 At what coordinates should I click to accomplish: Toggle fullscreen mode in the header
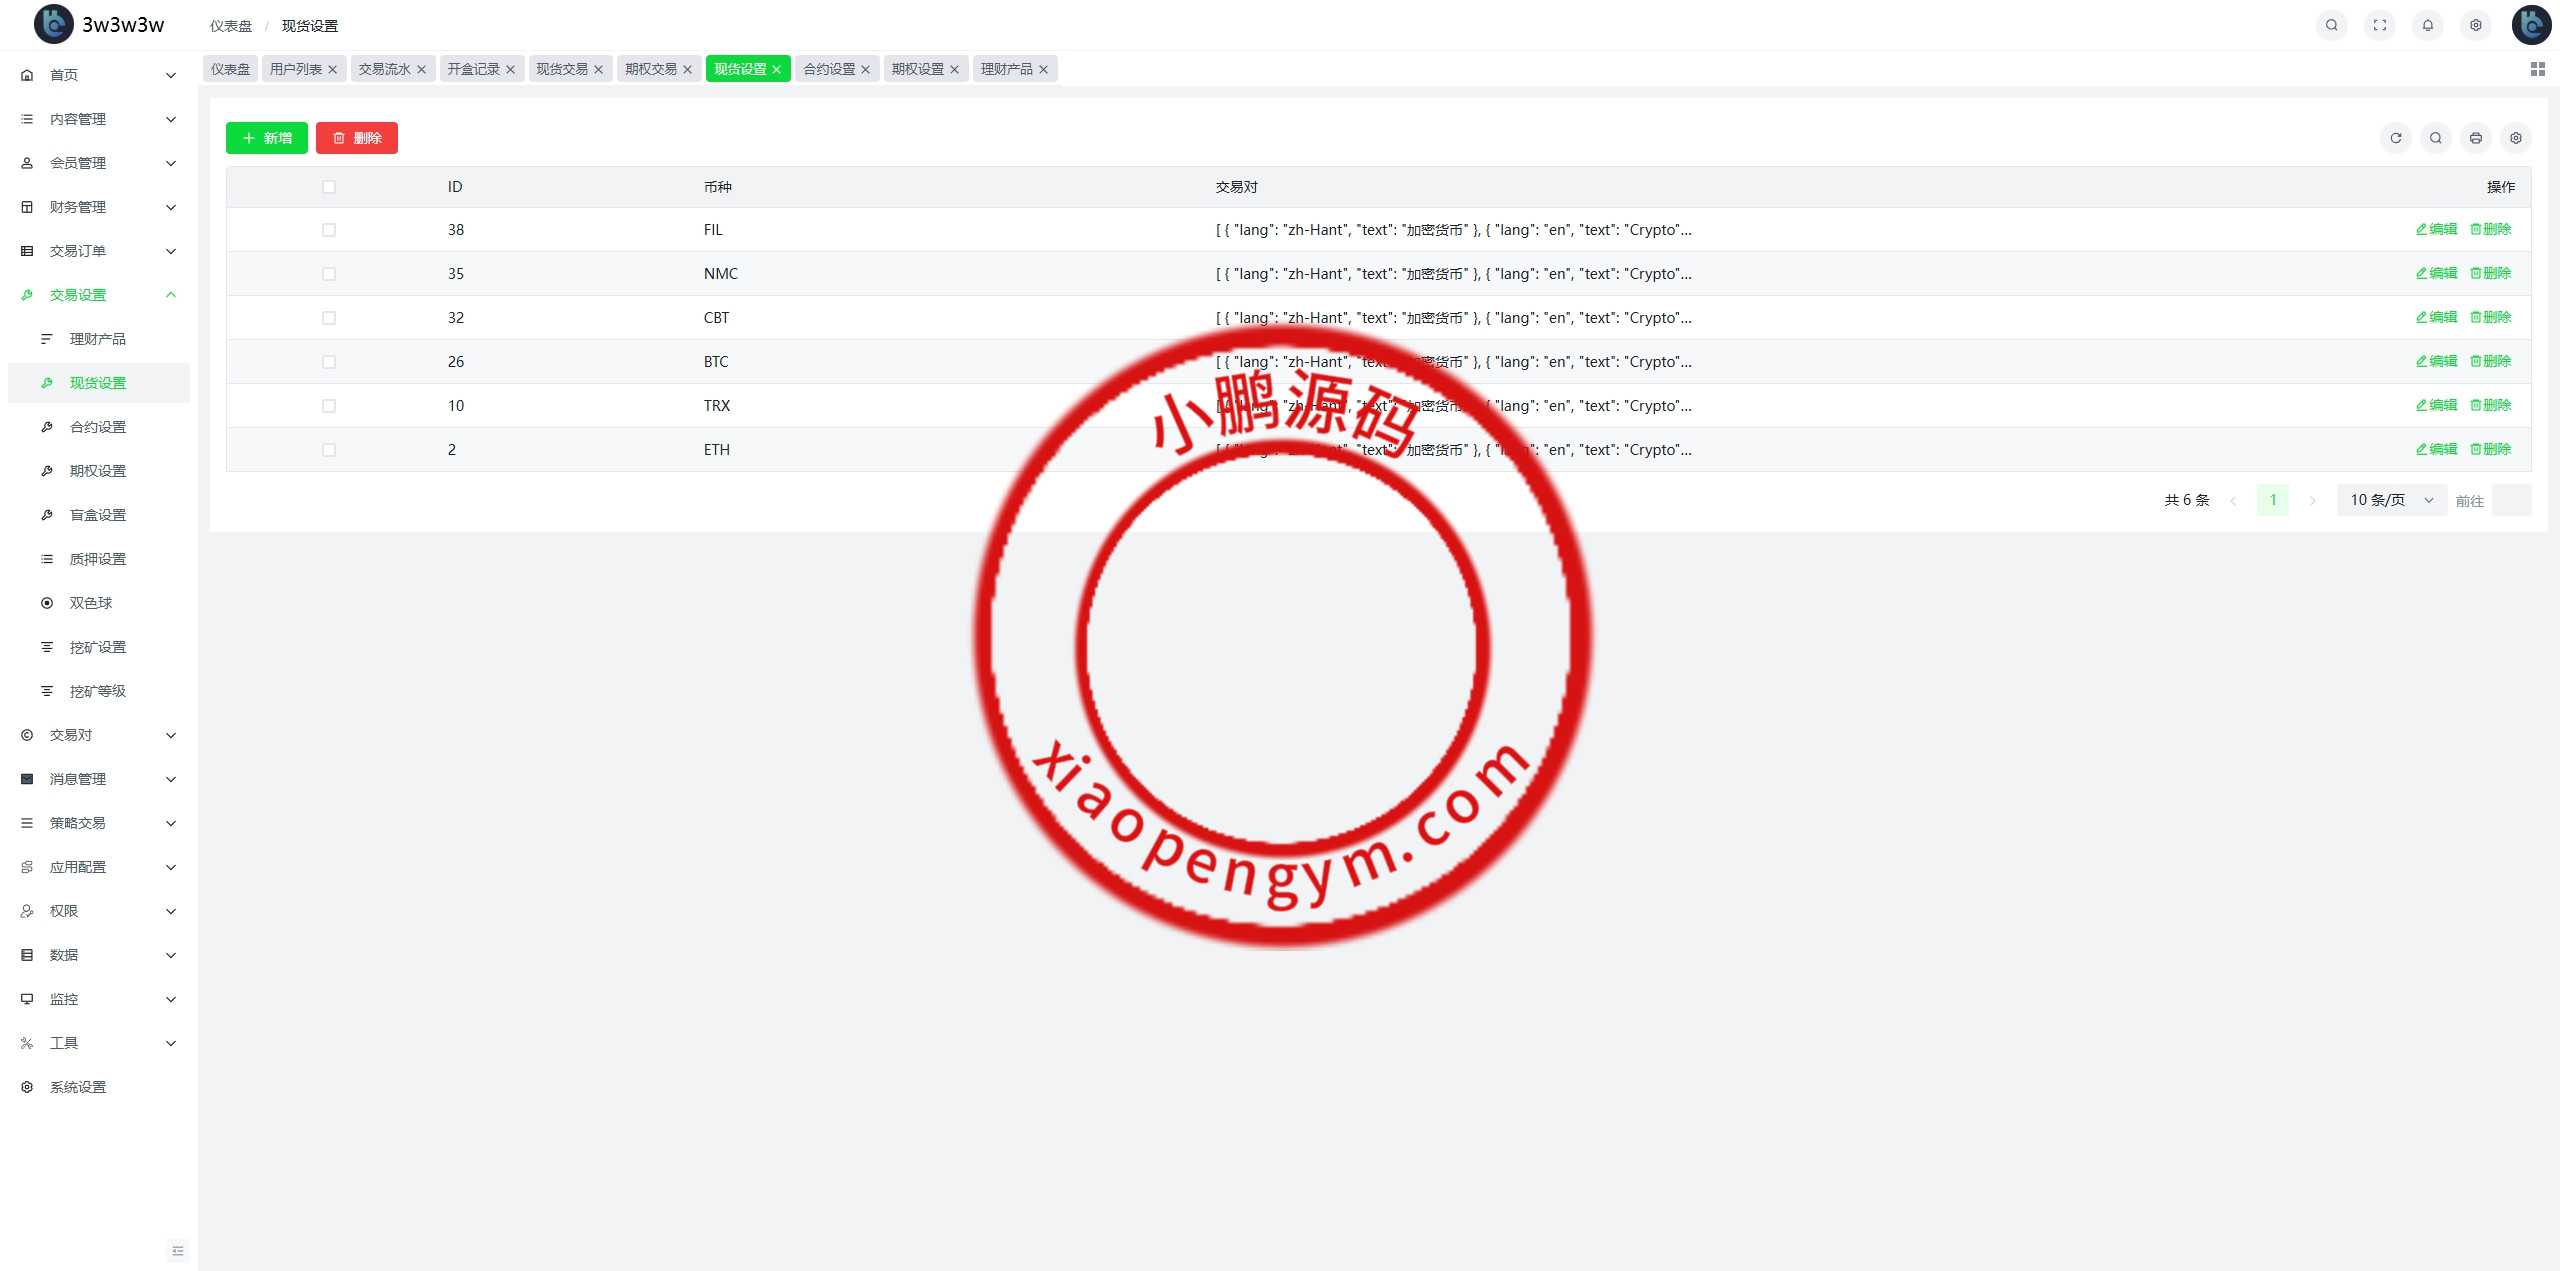point(2380,24)
